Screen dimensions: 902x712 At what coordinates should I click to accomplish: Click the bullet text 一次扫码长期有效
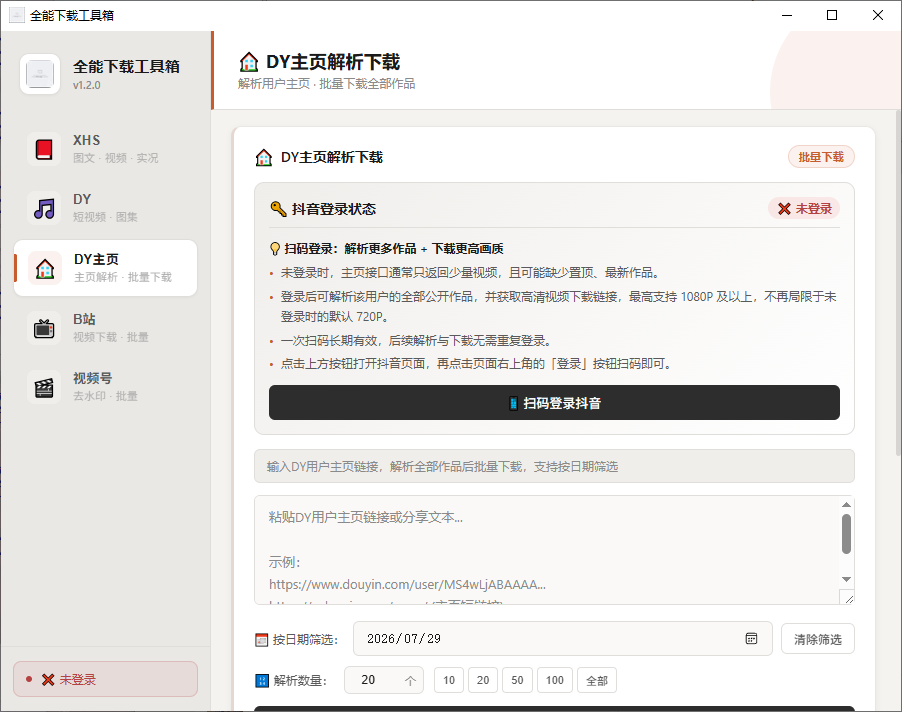416,340
